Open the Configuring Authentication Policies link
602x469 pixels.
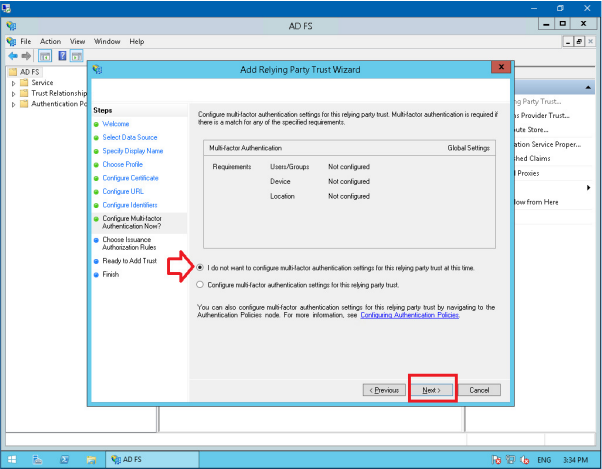click(409, 315)
